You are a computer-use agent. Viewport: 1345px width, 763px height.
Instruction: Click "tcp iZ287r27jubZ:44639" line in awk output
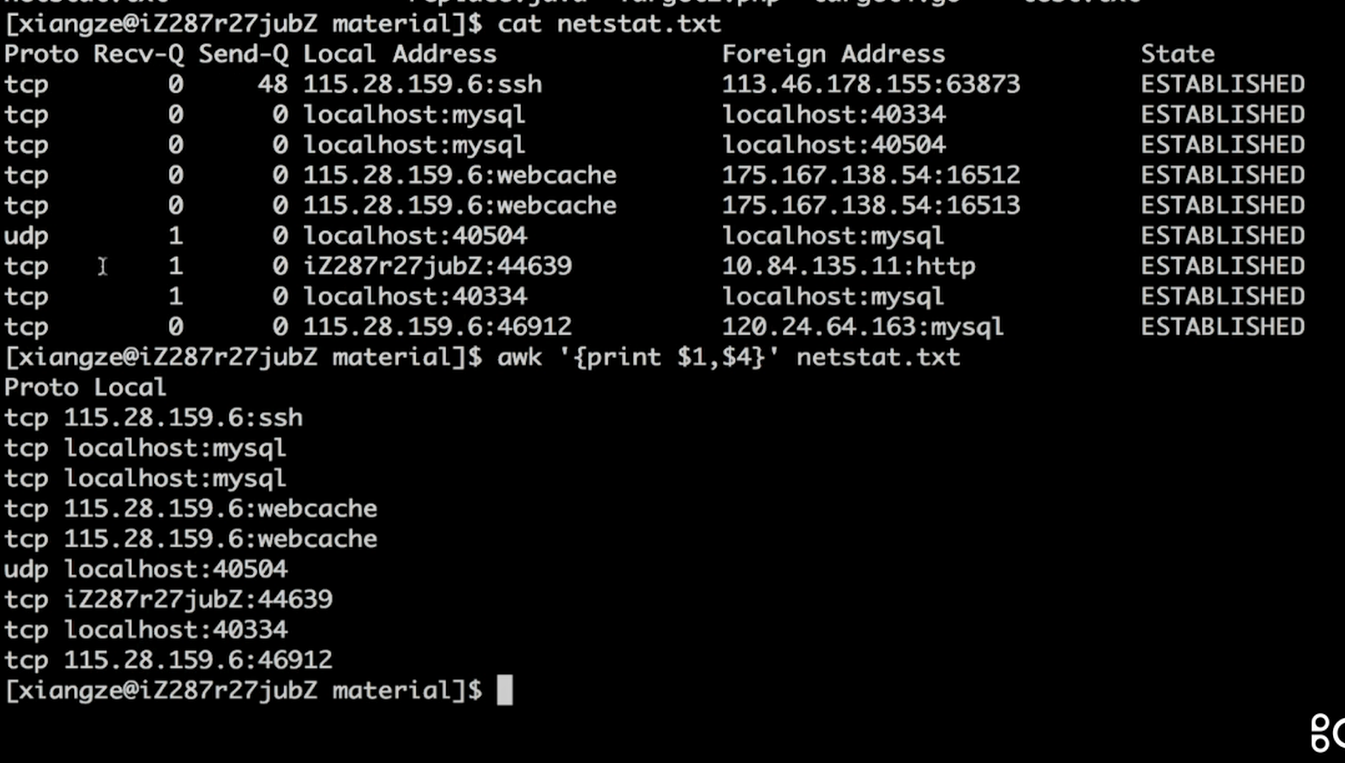click(168, 599)
